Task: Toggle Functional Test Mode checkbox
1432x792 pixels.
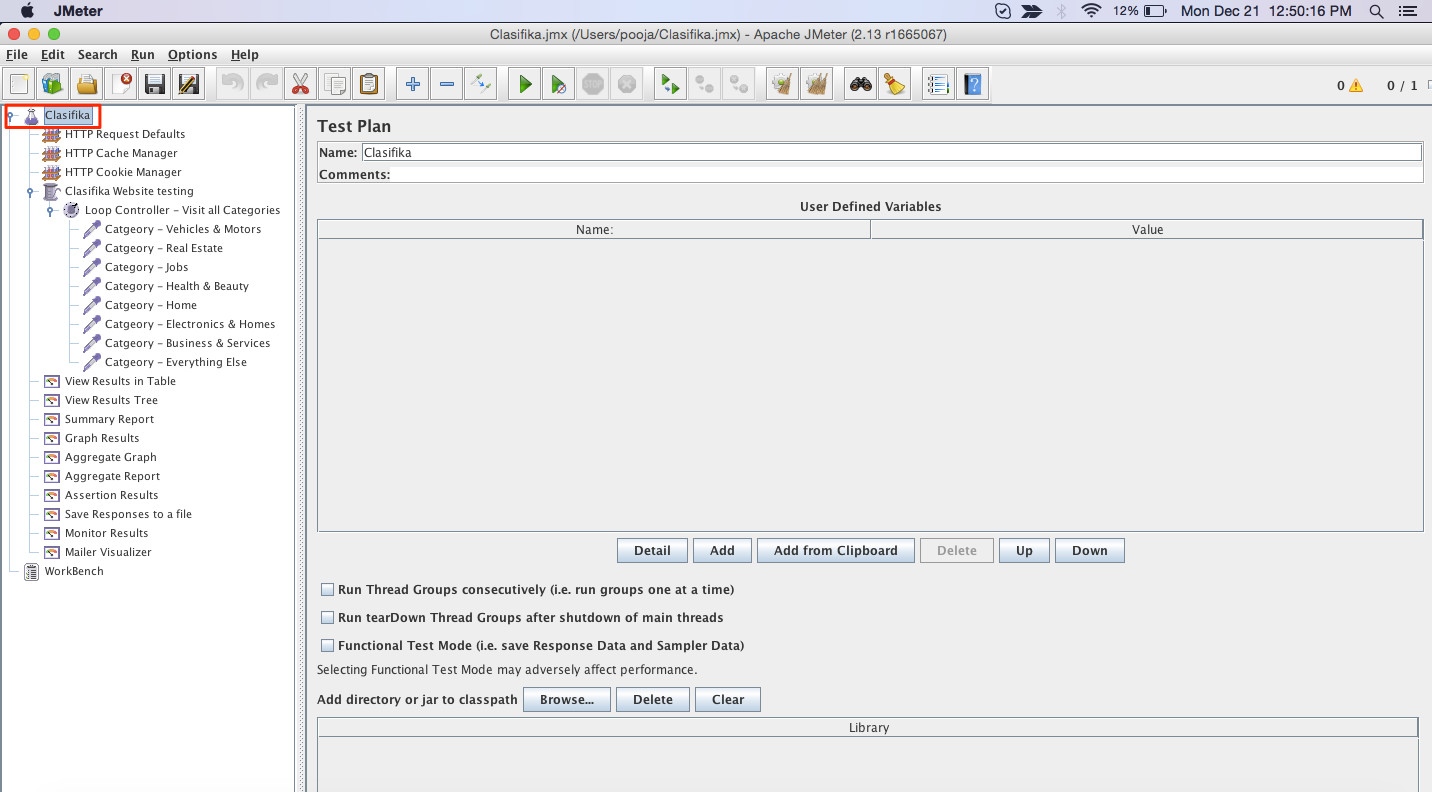Action: click(x=327, y=646)
